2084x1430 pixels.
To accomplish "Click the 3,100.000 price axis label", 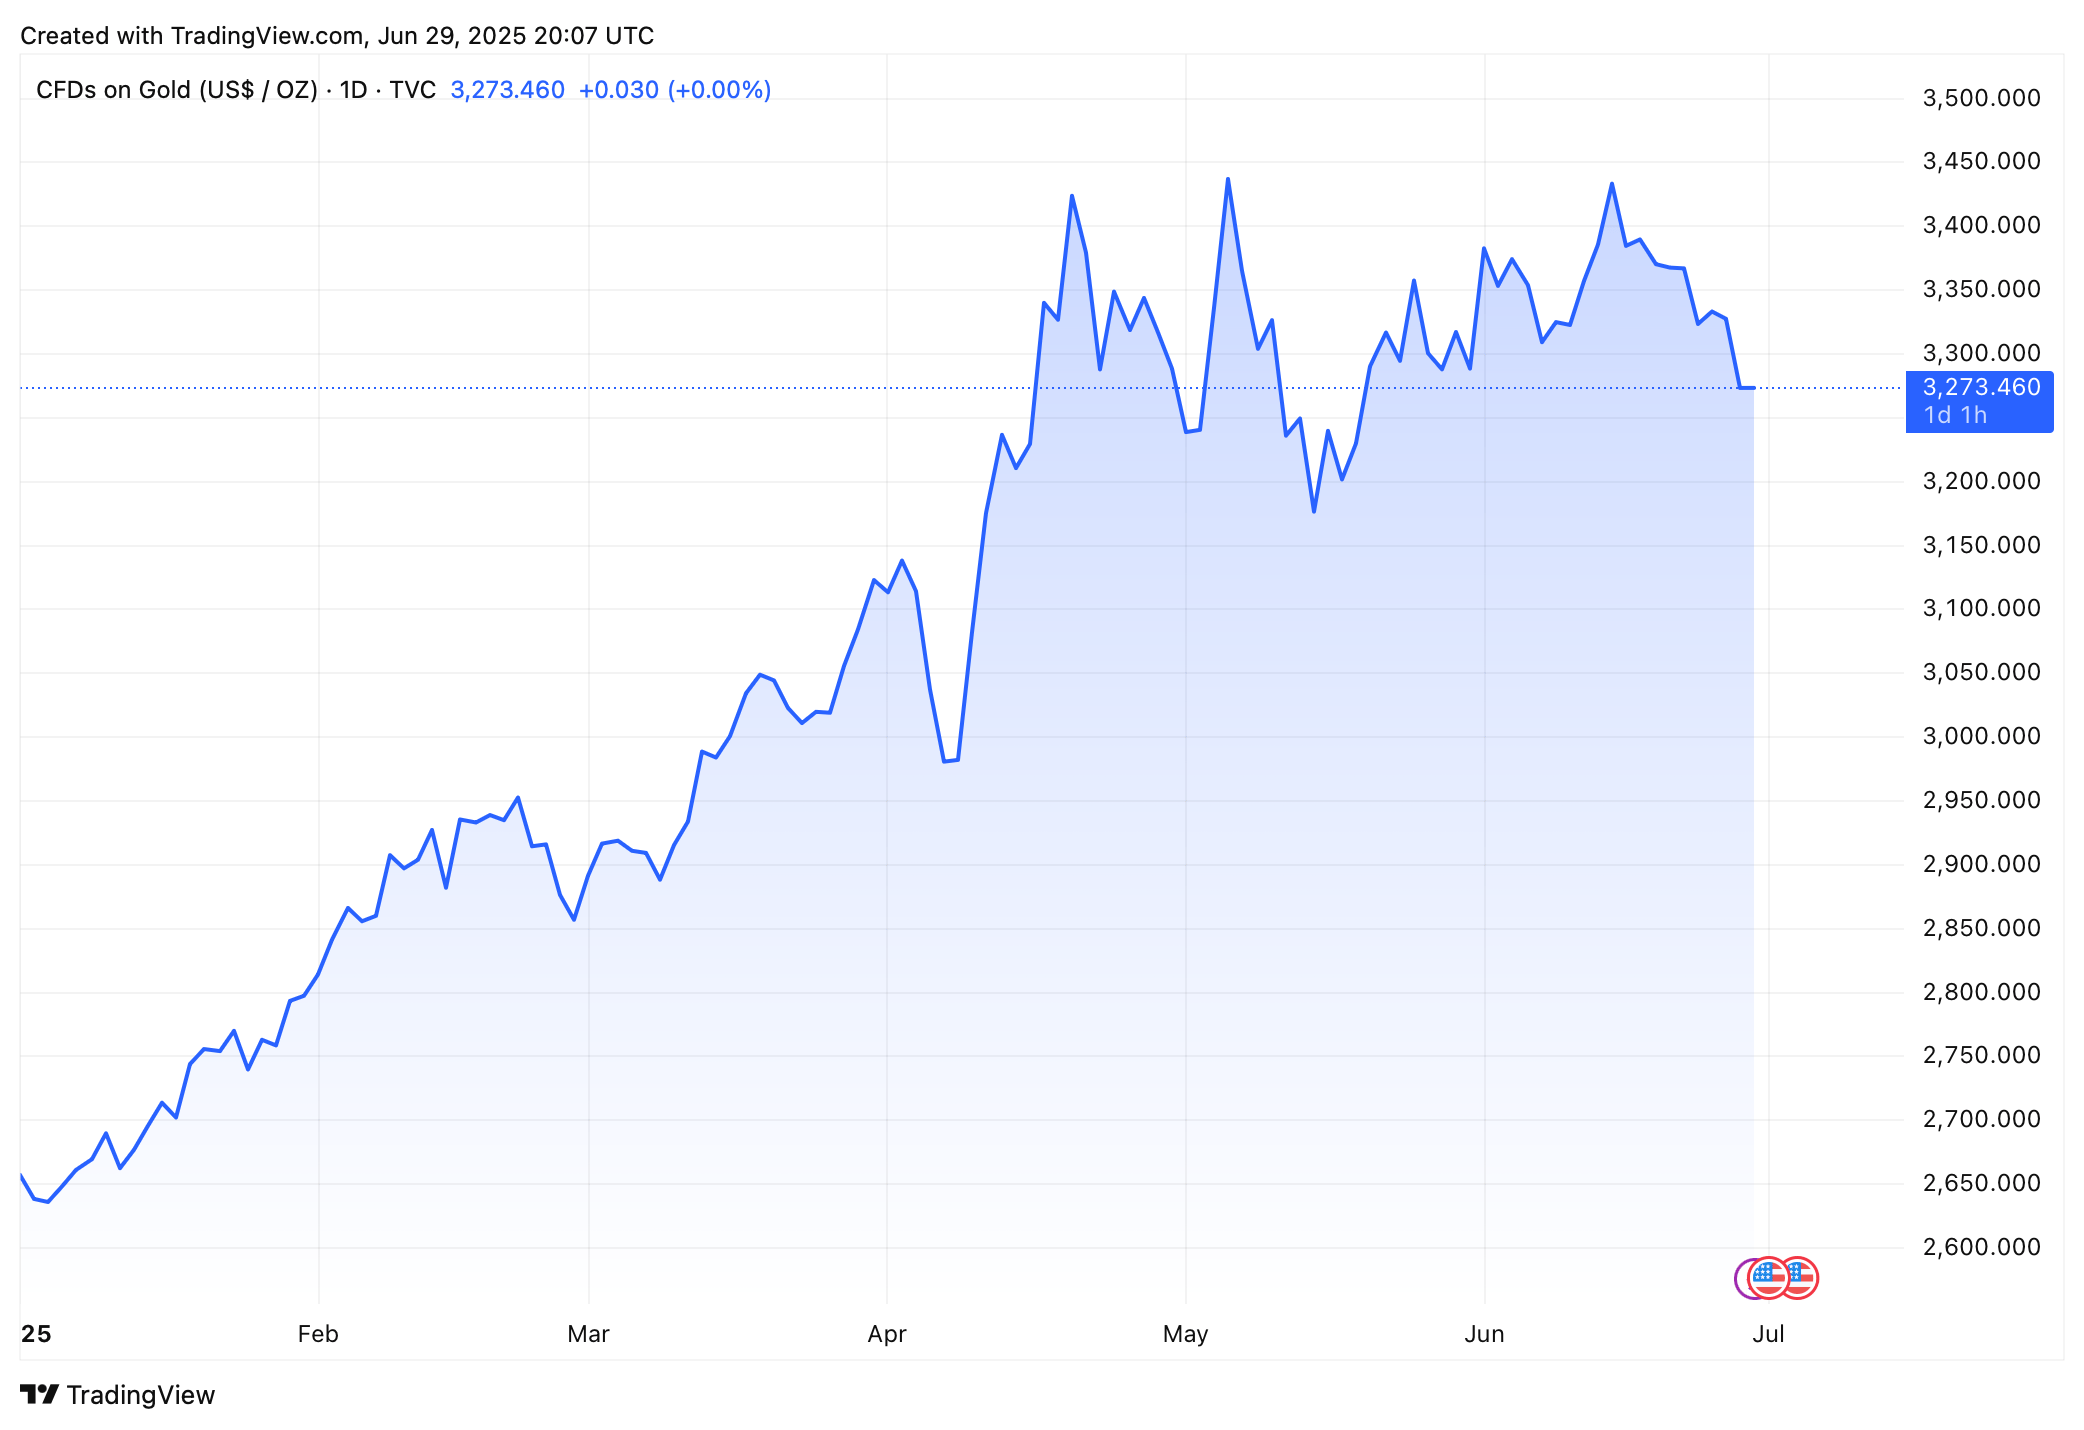I will 1981,608.
